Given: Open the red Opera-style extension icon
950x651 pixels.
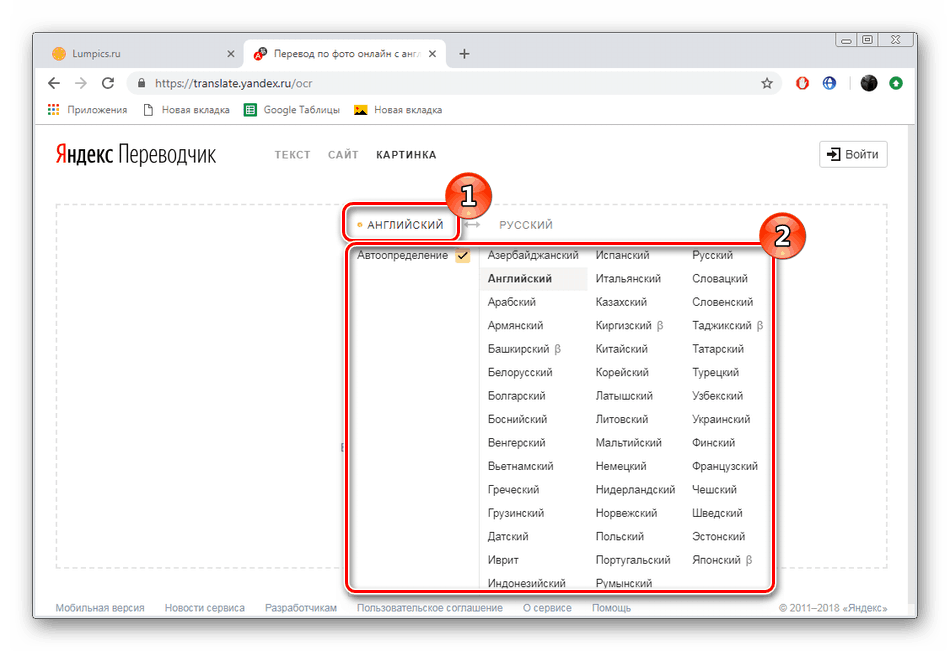Looking at the screenshot, I should coord(802,83).
